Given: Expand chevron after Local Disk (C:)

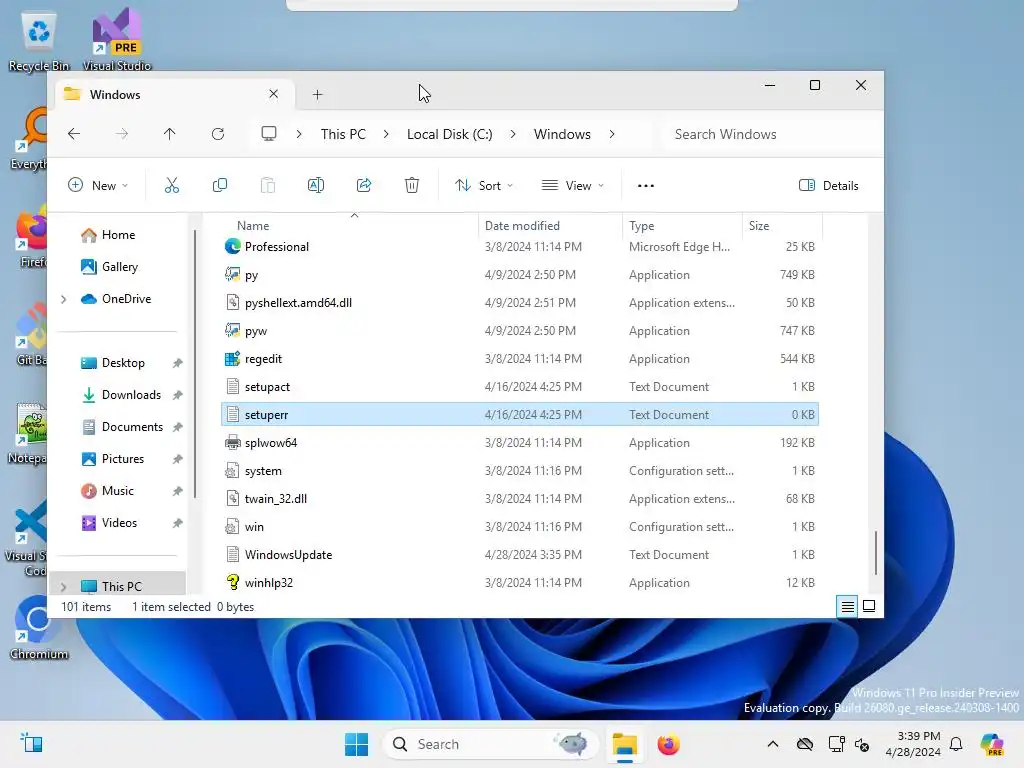Looking at the screenshot, I should [x=513, y=134].
